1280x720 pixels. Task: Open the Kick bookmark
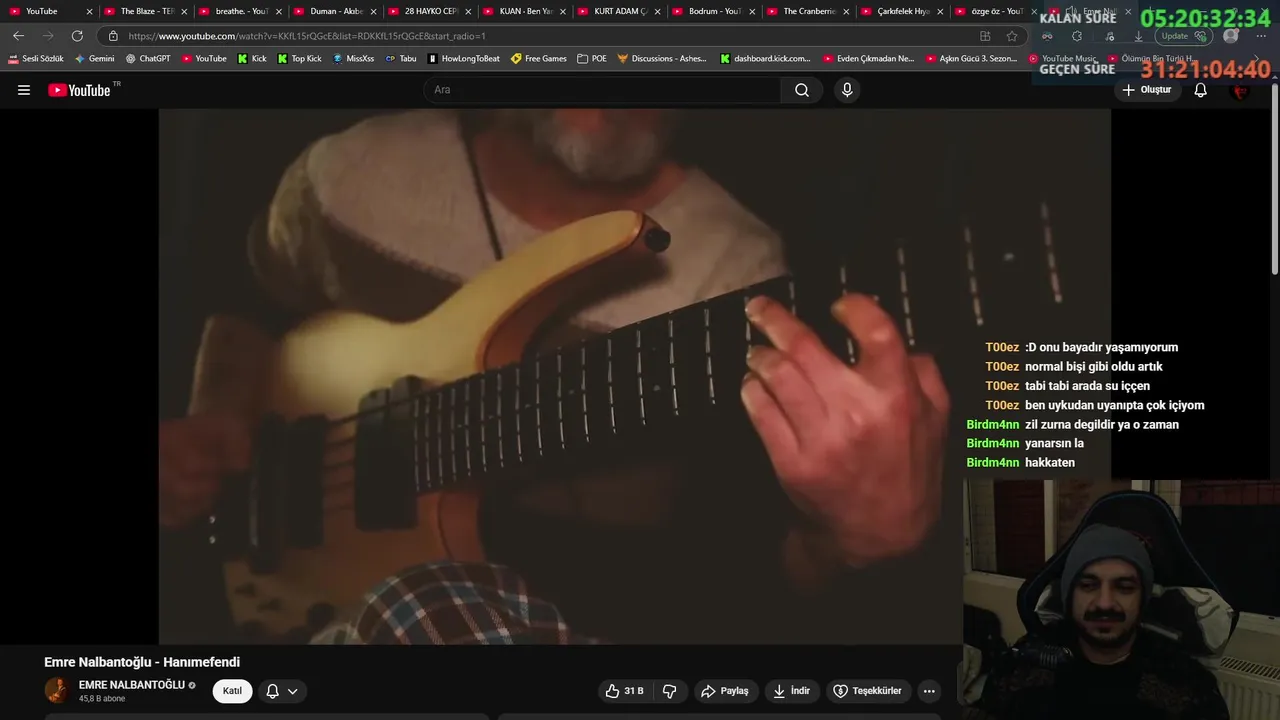coord(252,58)
